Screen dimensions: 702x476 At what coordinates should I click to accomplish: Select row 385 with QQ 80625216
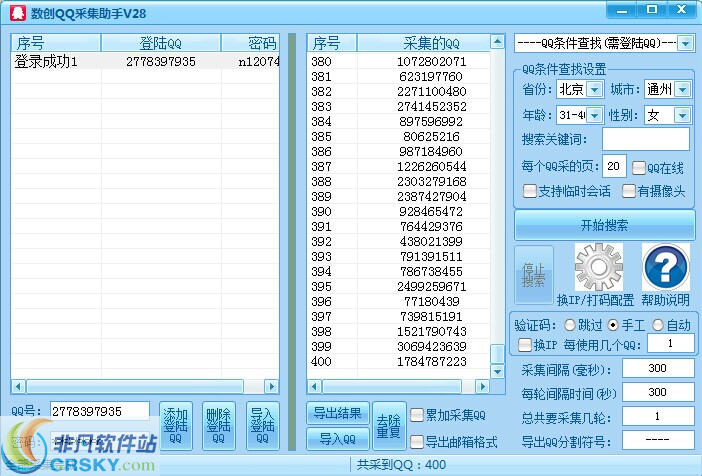point(398,136)
